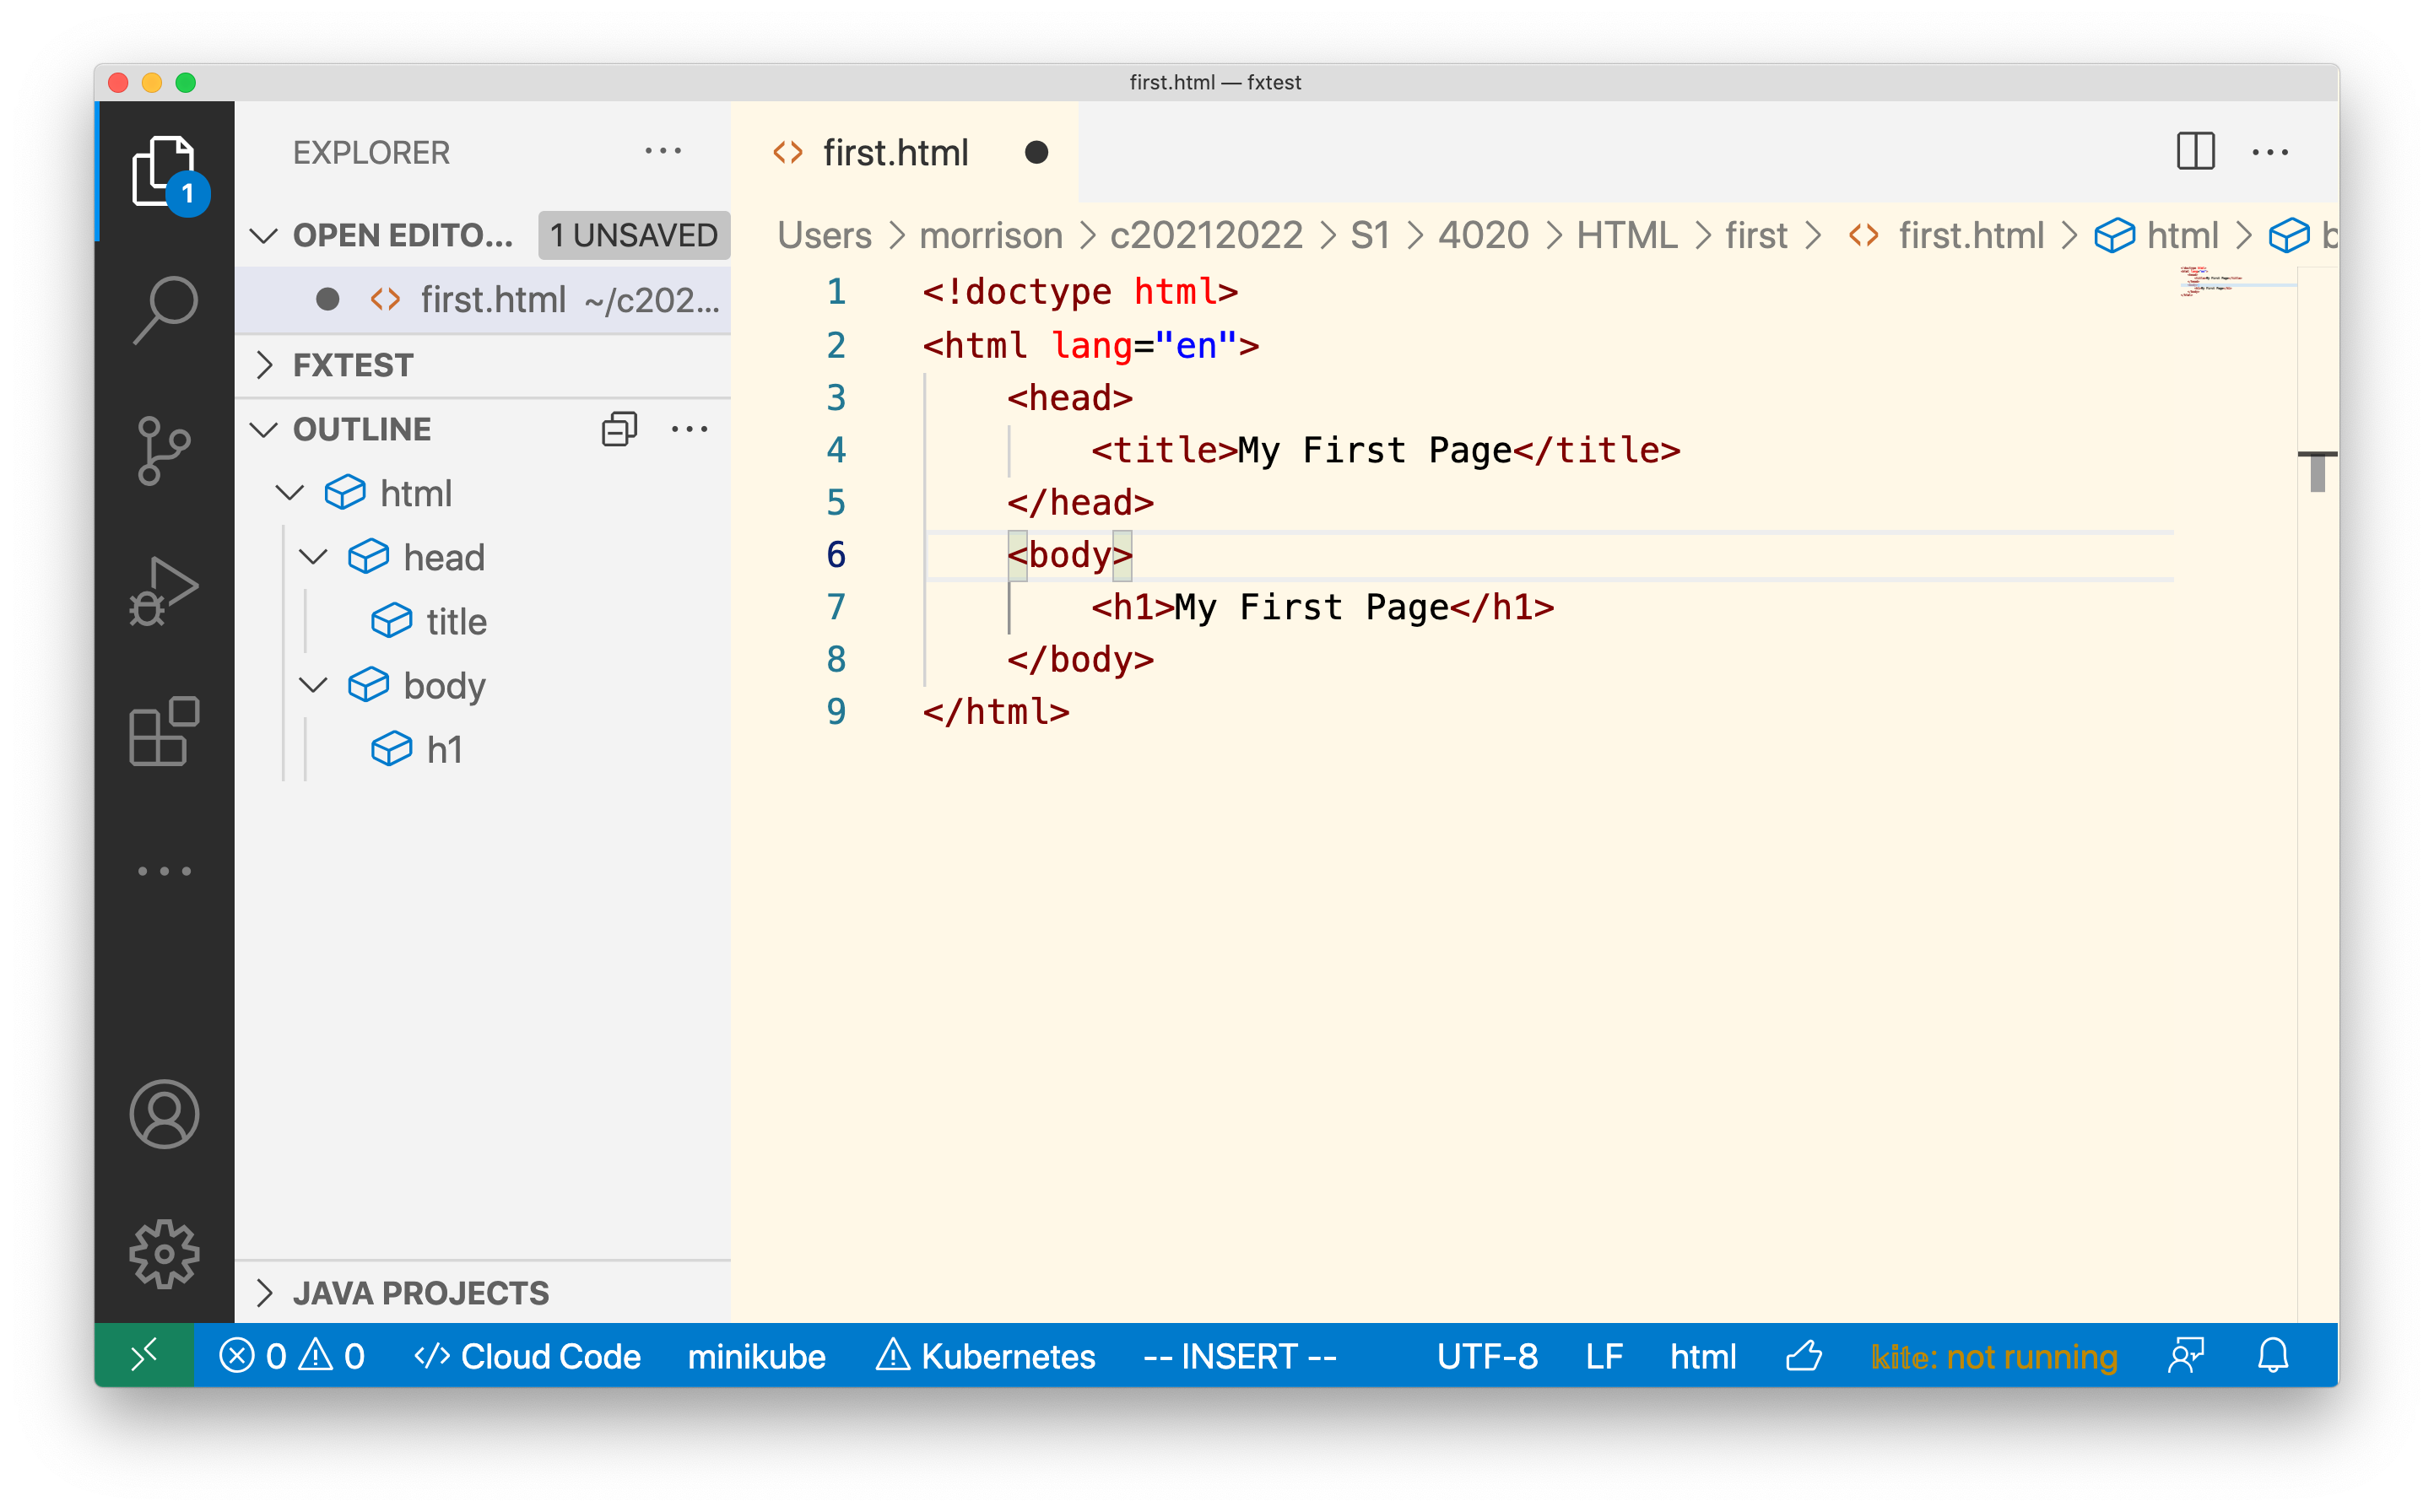Show additional views ellipsis in activity bar
Screen dimensions: 2434x1512
point(164,871)
